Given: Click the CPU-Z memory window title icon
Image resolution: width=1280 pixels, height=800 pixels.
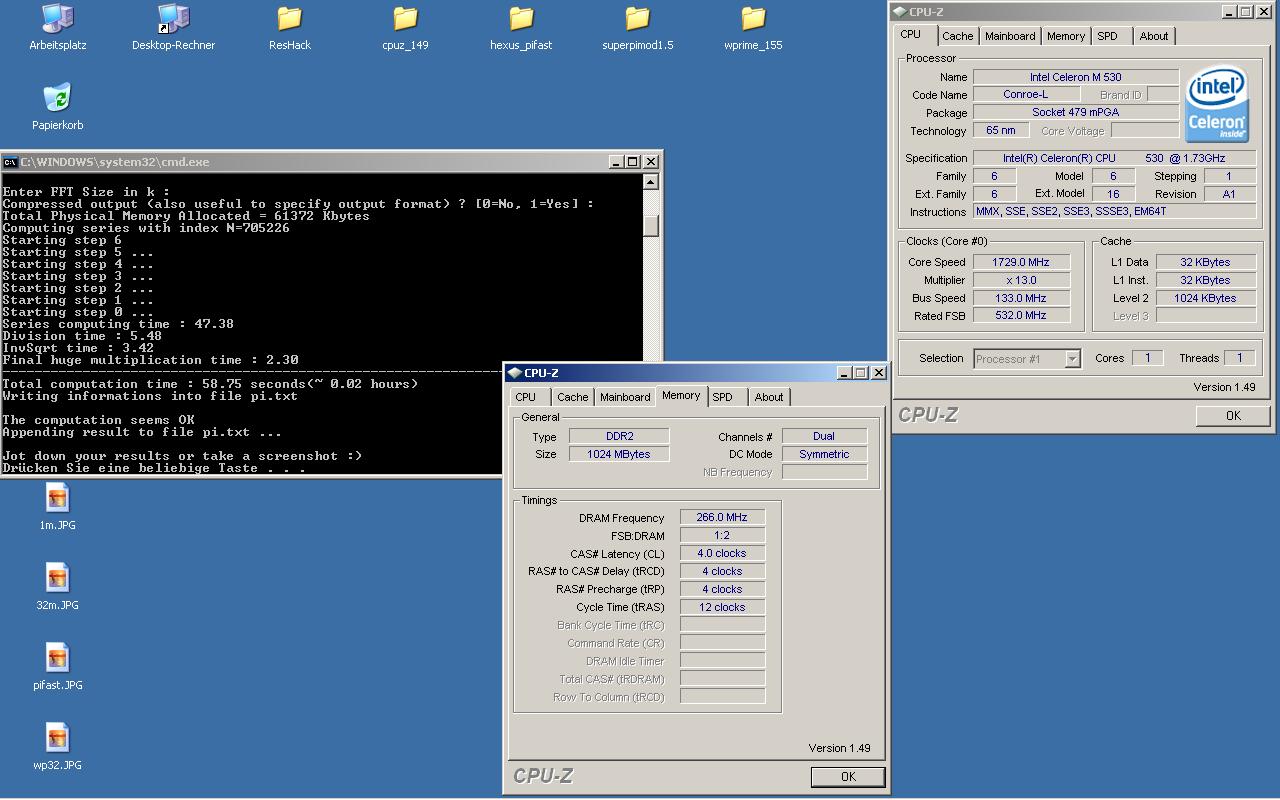Looking at the screenshot, I should [515, 373].
